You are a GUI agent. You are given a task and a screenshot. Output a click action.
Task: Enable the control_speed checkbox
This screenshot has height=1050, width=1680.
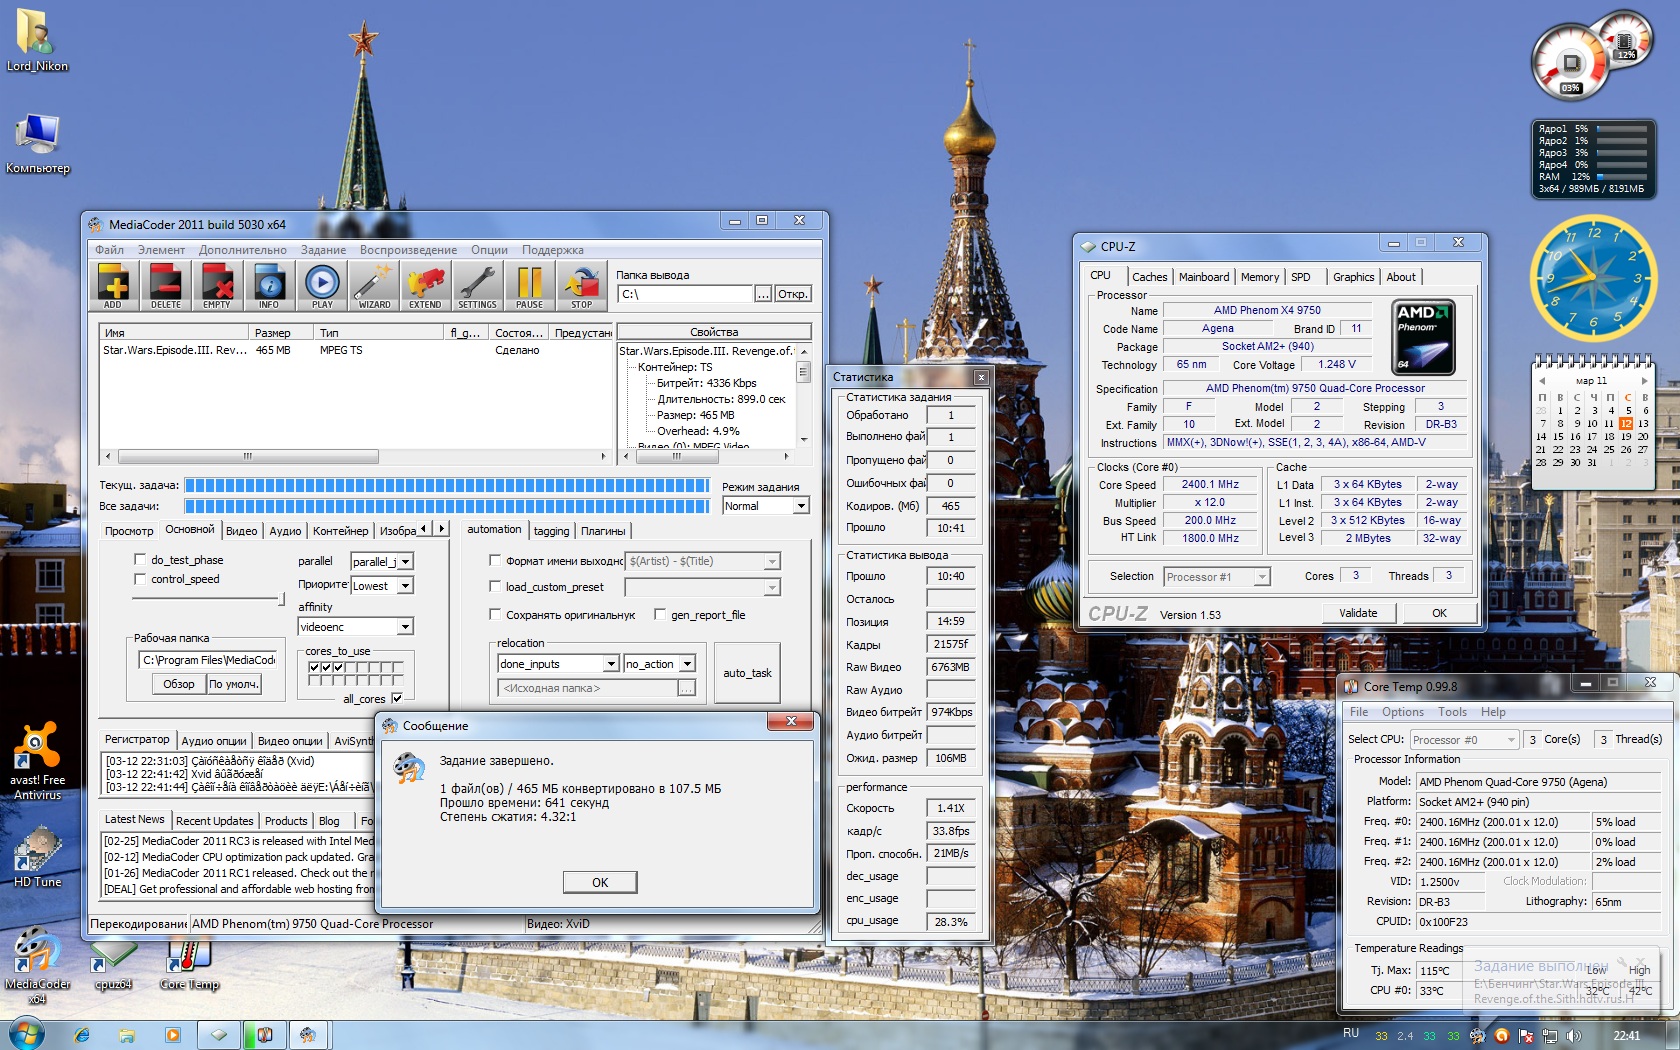pos(140,579)
